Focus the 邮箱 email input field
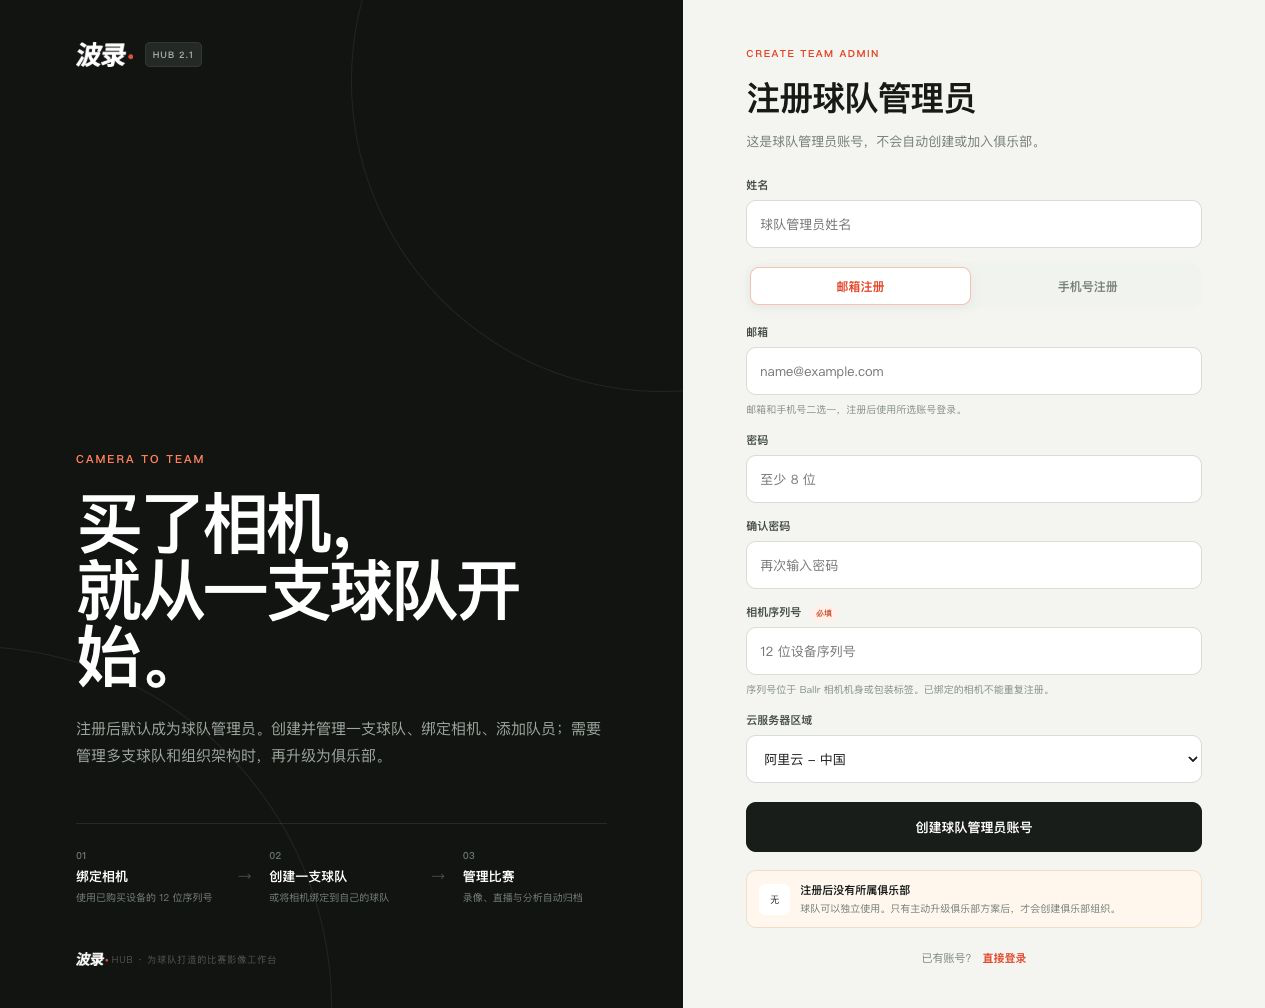This screenshot has width=1265, height=1008. coord(973,371)
